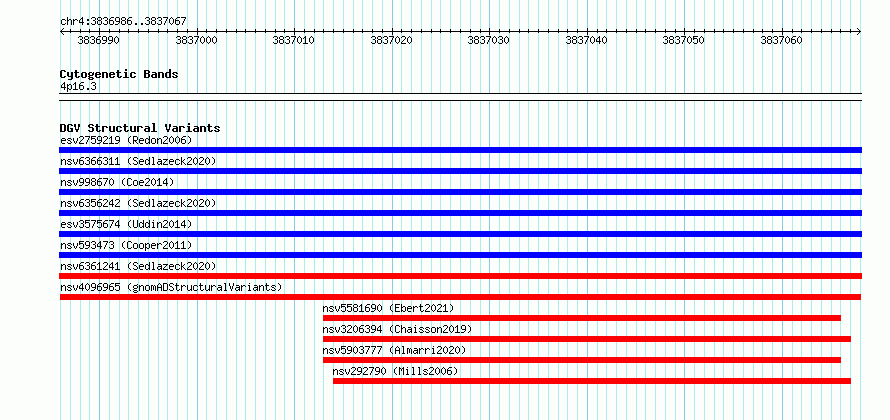The image size is (890, 420).
Task: Click the ruler's right end arrow
Action: [x=859, y=32]
